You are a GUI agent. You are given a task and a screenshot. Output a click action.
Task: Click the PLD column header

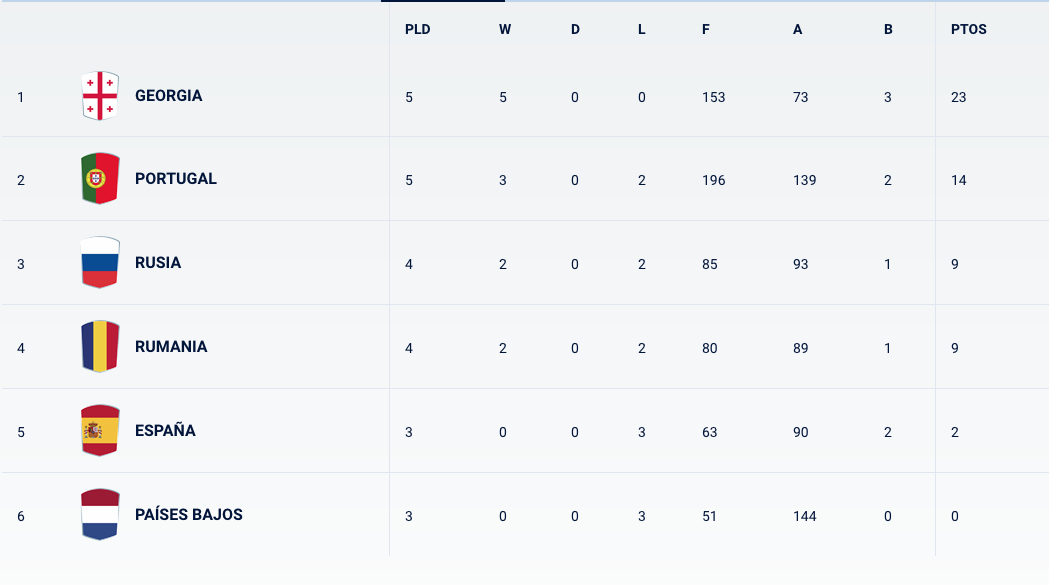coord(417,29)
